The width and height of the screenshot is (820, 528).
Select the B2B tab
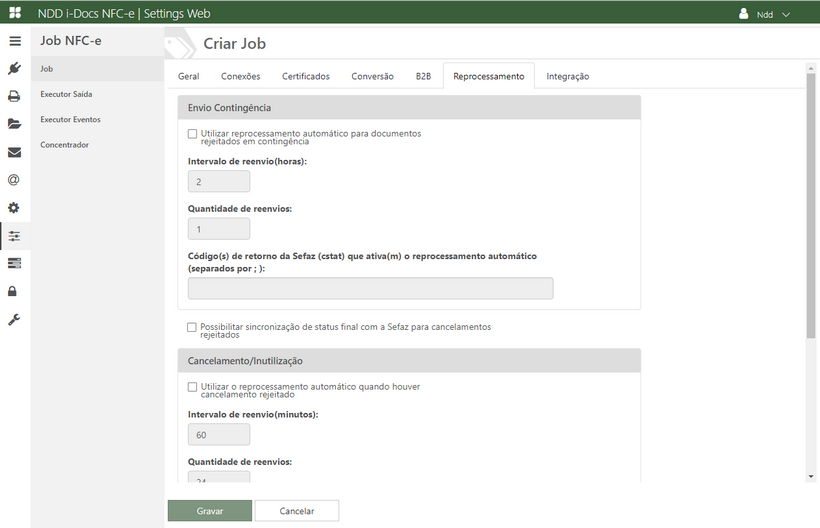point(424,76)
